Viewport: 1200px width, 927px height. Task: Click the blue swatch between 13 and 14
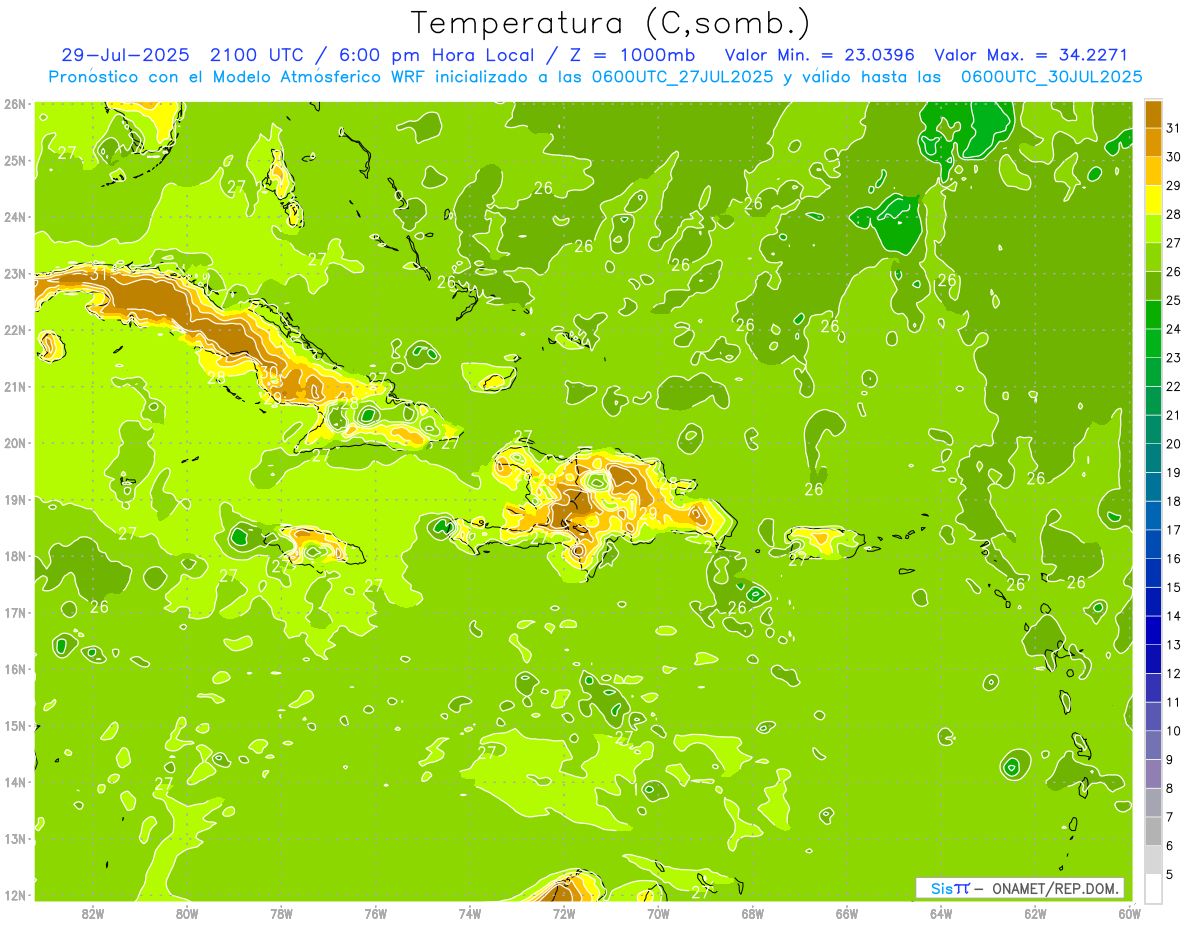point(1153,630)
